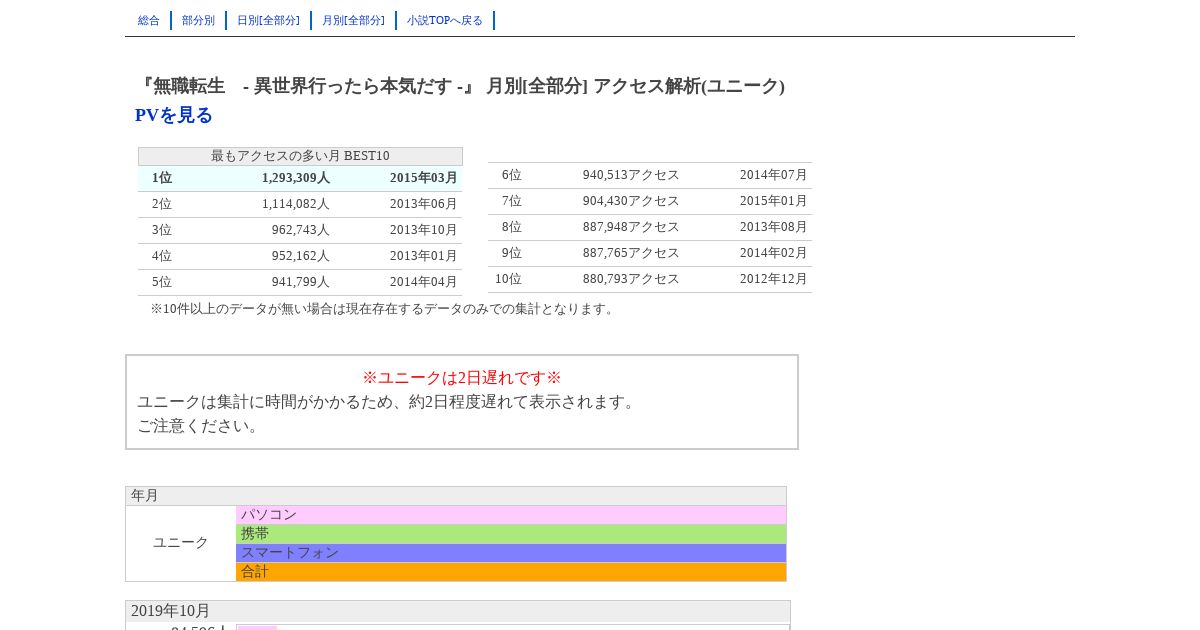The image size is (1200, 630).
Task: Click the red ユニークは2日遅れです notice
Action: click(x=462, y=378)
